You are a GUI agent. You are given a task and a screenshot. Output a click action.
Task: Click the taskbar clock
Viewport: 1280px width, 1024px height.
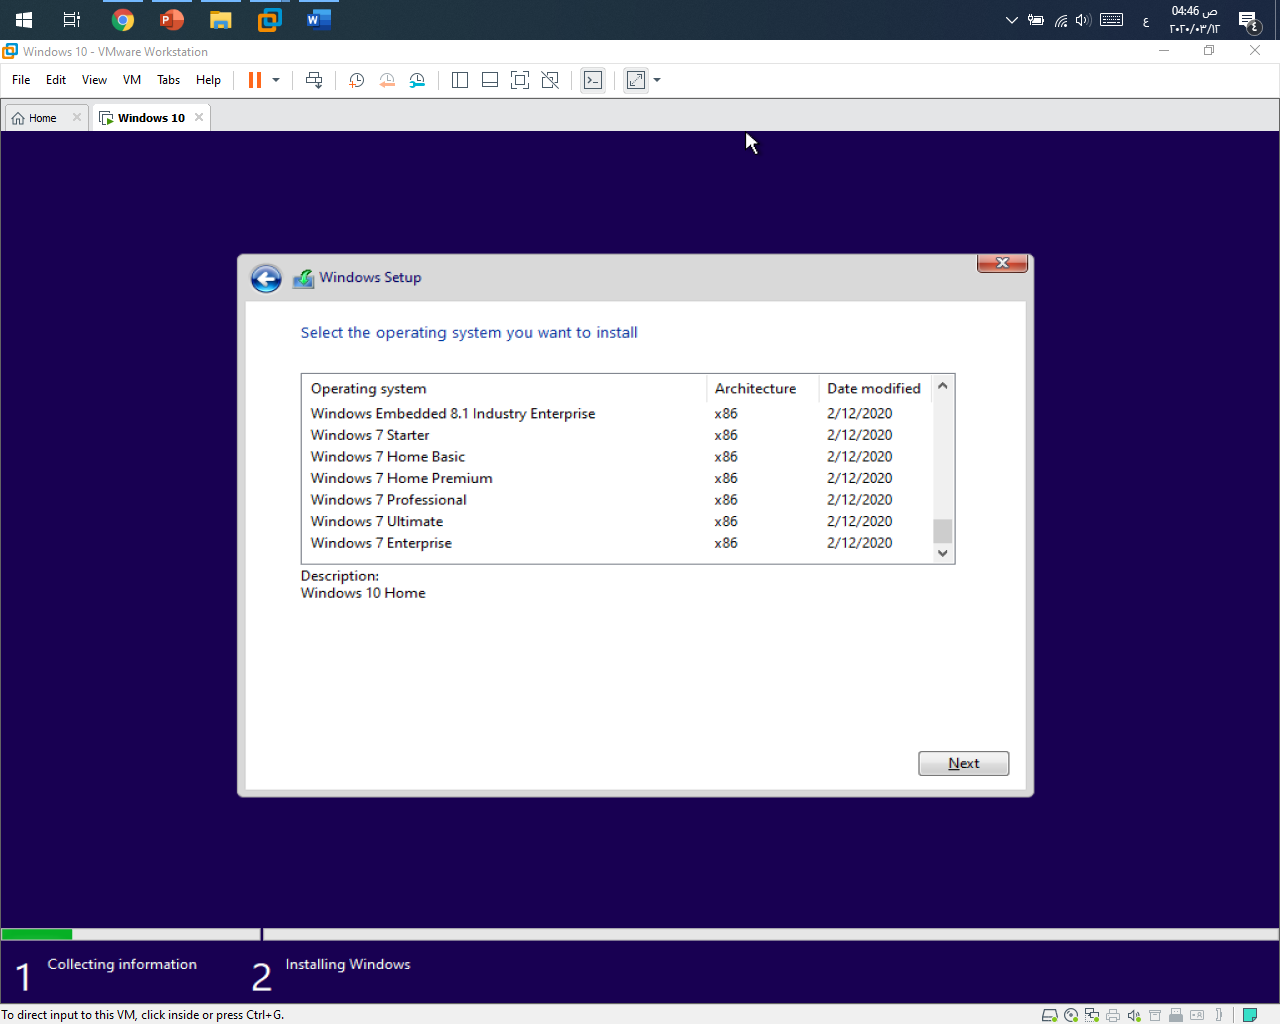point(1194,20)
